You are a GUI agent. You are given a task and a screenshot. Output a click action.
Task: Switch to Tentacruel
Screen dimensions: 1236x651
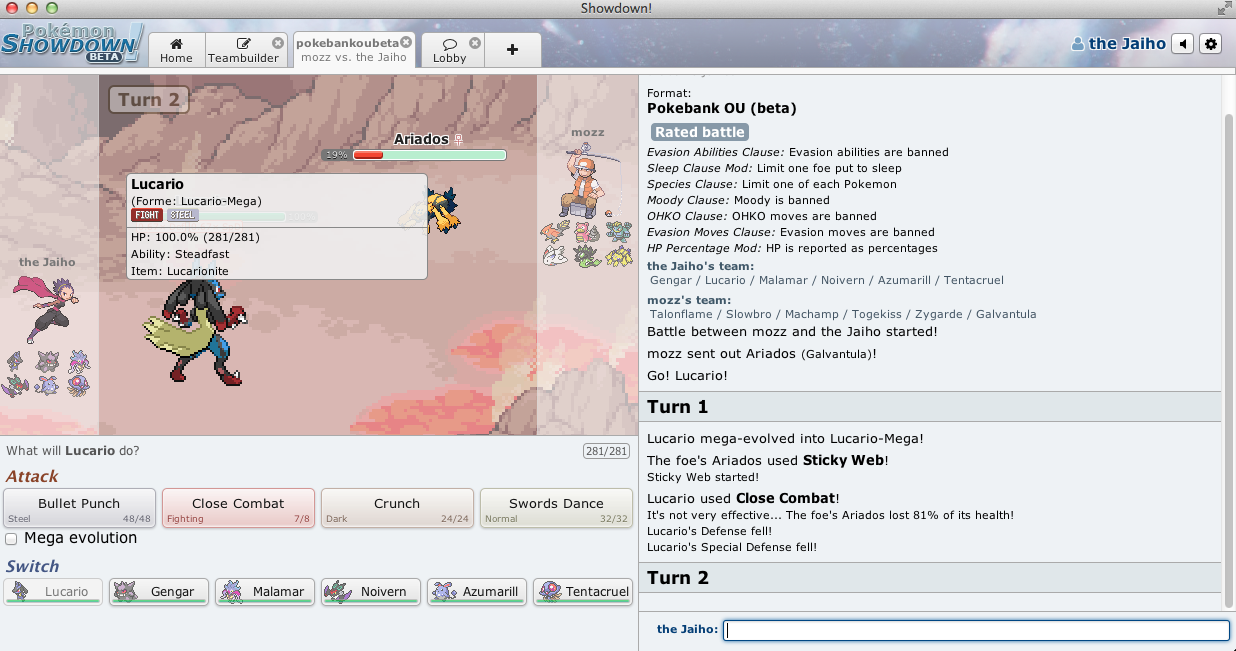coord(583,592)
